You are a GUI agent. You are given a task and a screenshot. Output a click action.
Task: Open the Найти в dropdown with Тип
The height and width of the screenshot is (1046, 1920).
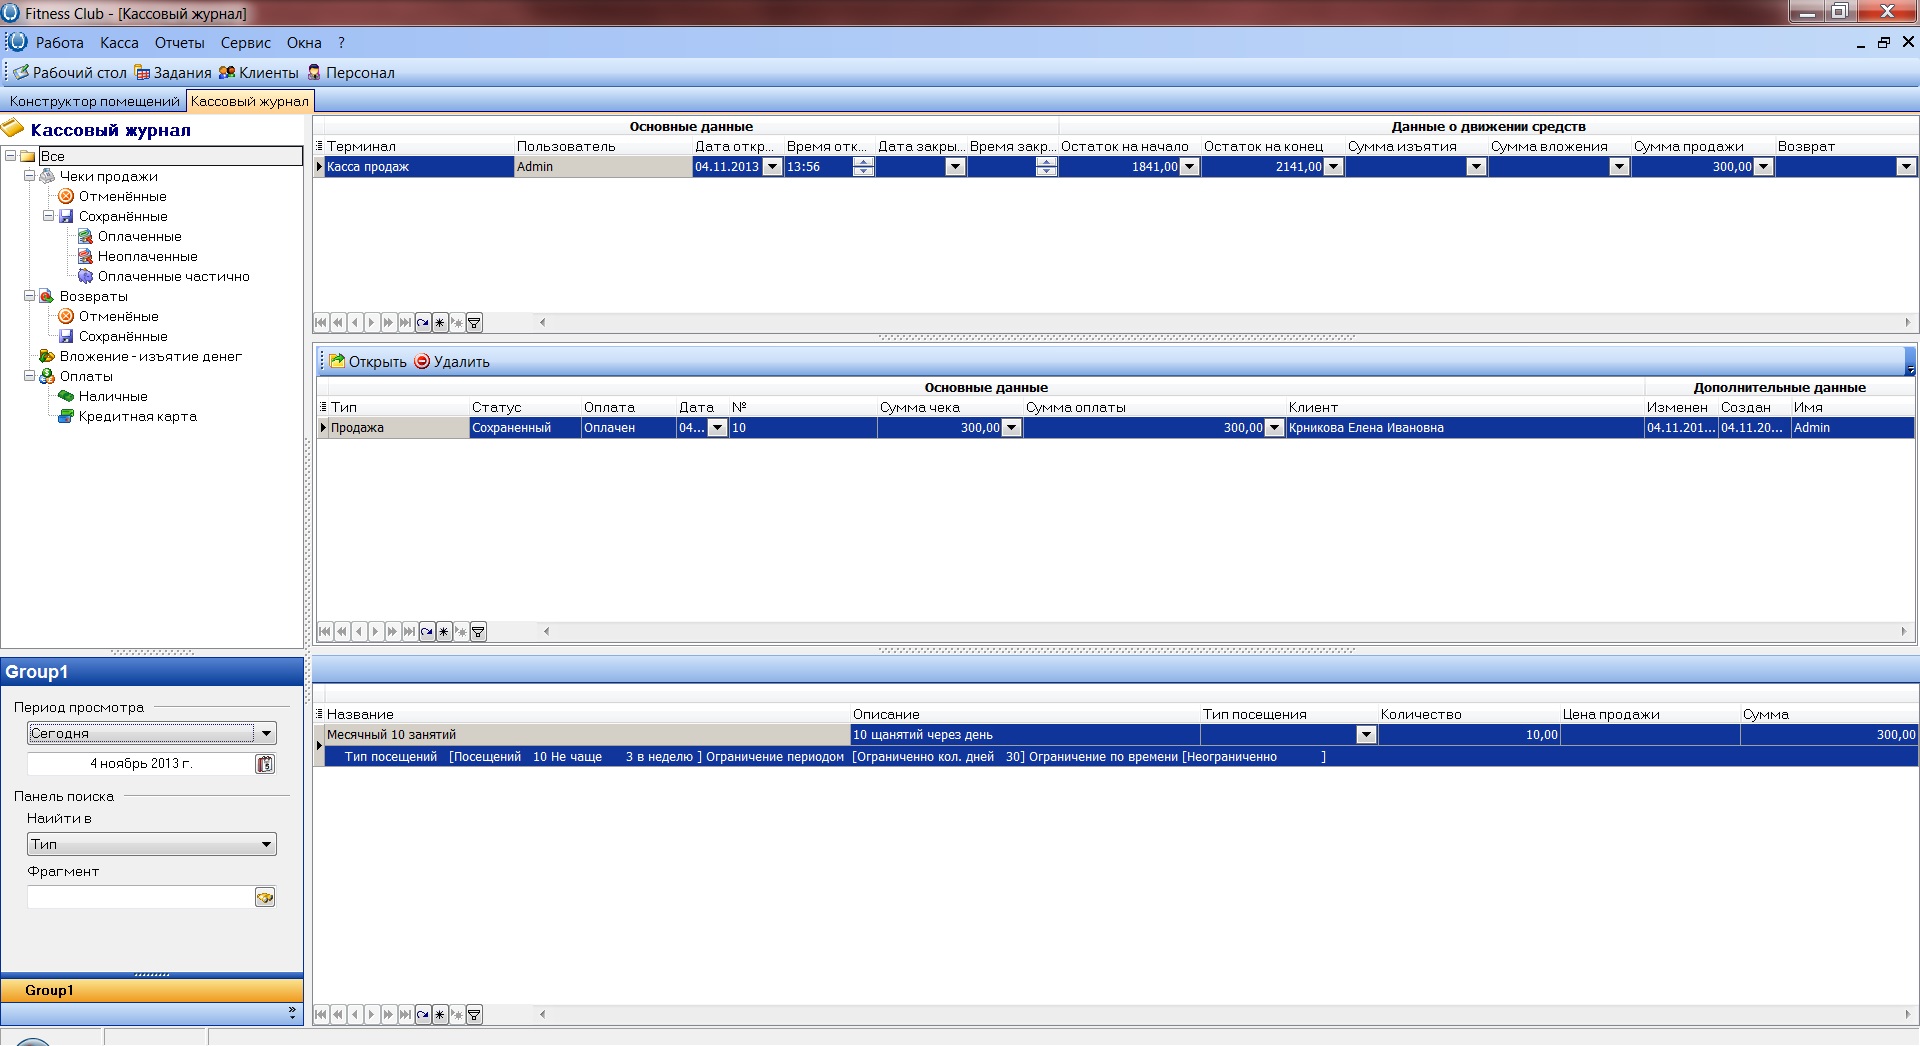tap(266, 845)
